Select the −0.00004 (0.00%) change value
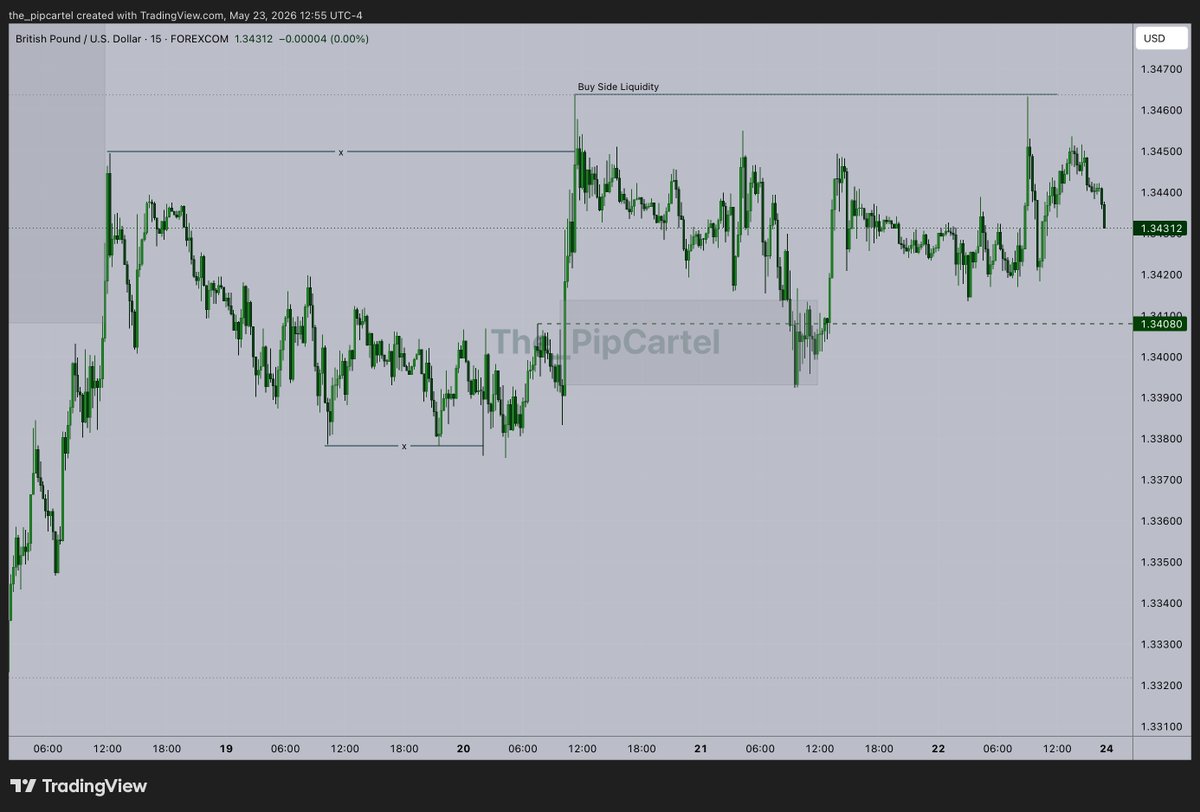Screen dimensions: 1200x812 (x=323, y=39)
